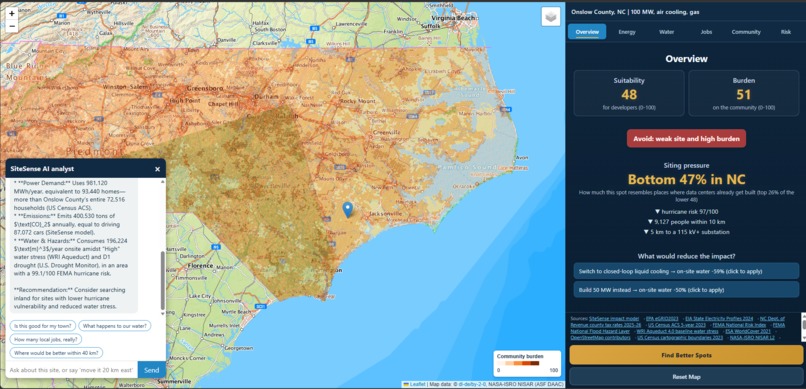806x389 pixels.
Task: Switch to the Risk tab
Action: point(785,32)
